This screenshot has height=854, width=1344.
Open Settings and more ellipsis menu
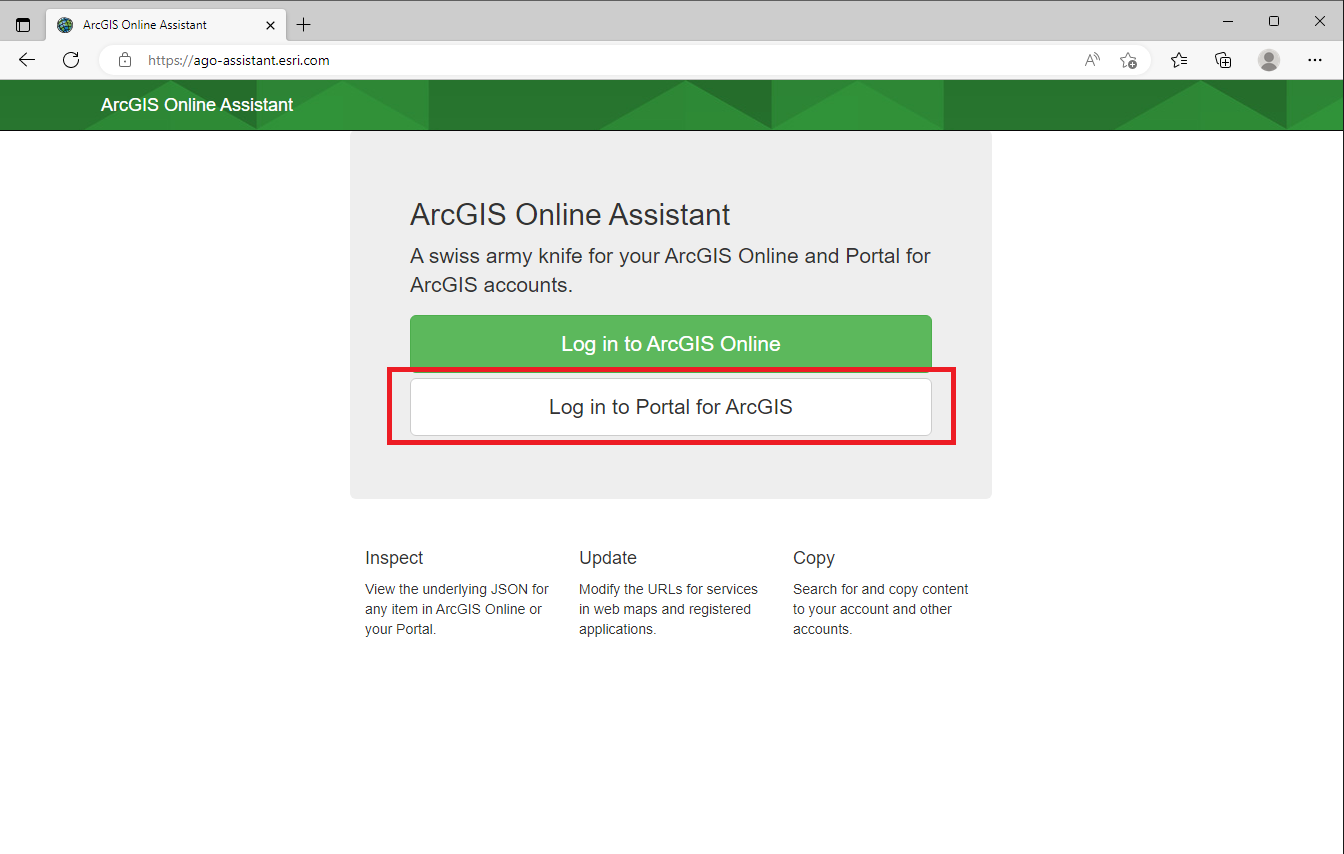coord(1315,60)
